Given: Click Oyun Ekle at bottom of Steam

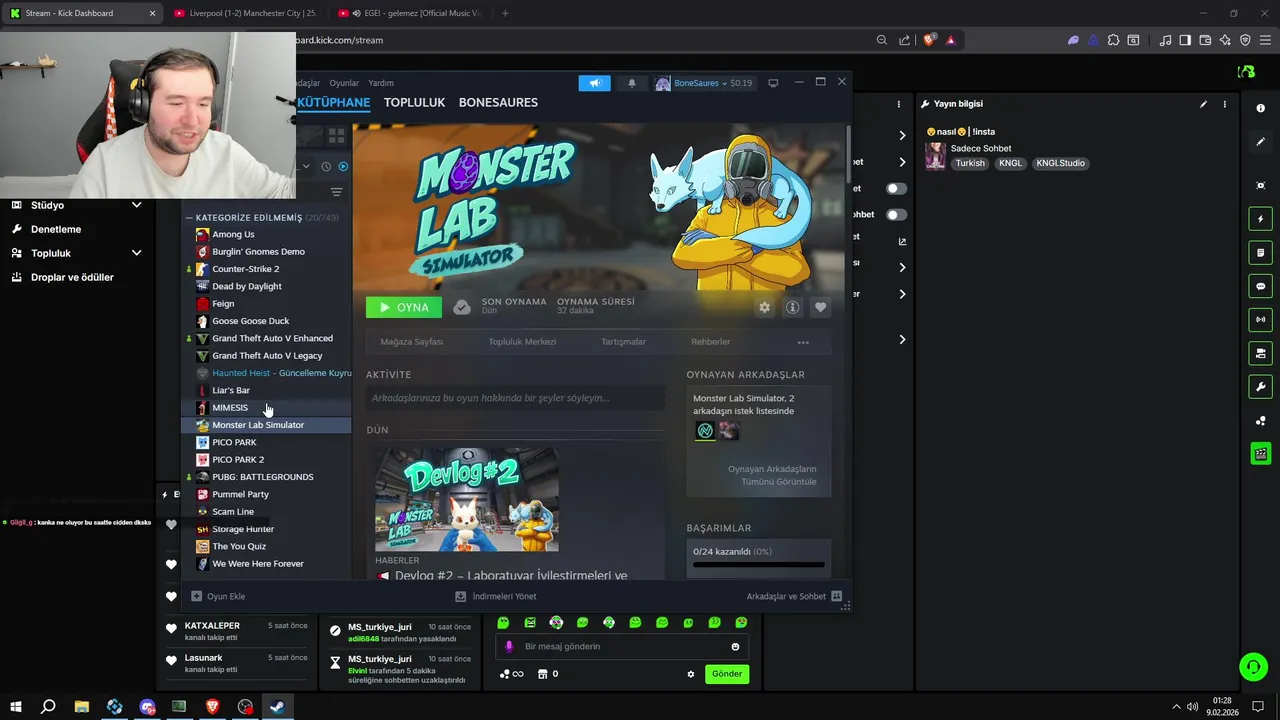Looking at the screenshot, I should [x=217, y=596].
